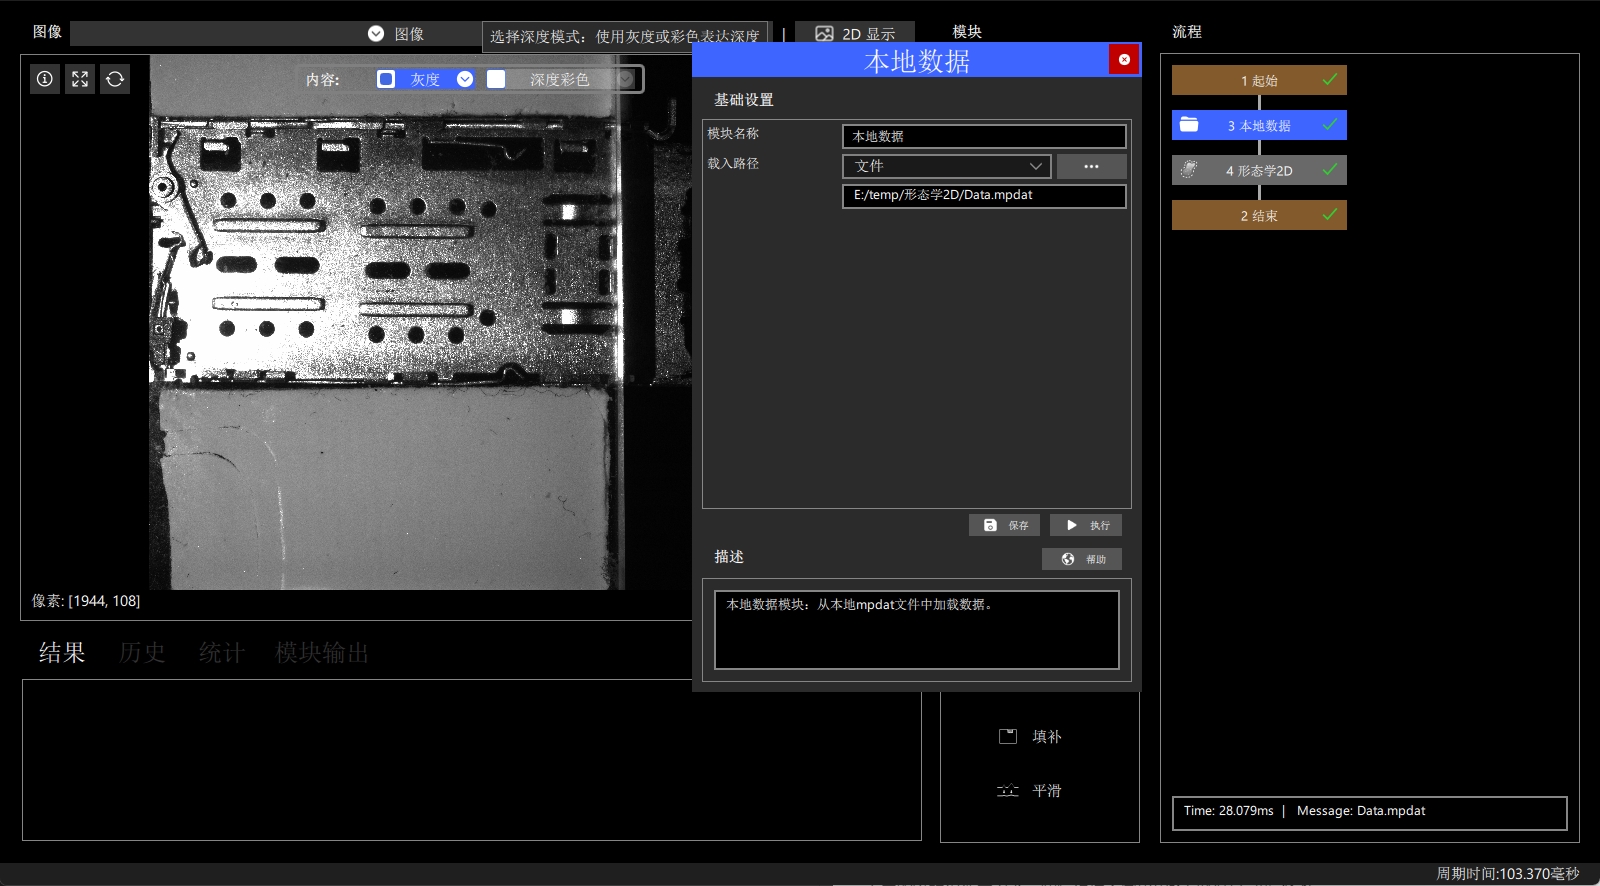Click the fit-to-screen expand icon
The width and height of the screenshot is (1600, 886).
pyautogui.click(x=80, y=79)
